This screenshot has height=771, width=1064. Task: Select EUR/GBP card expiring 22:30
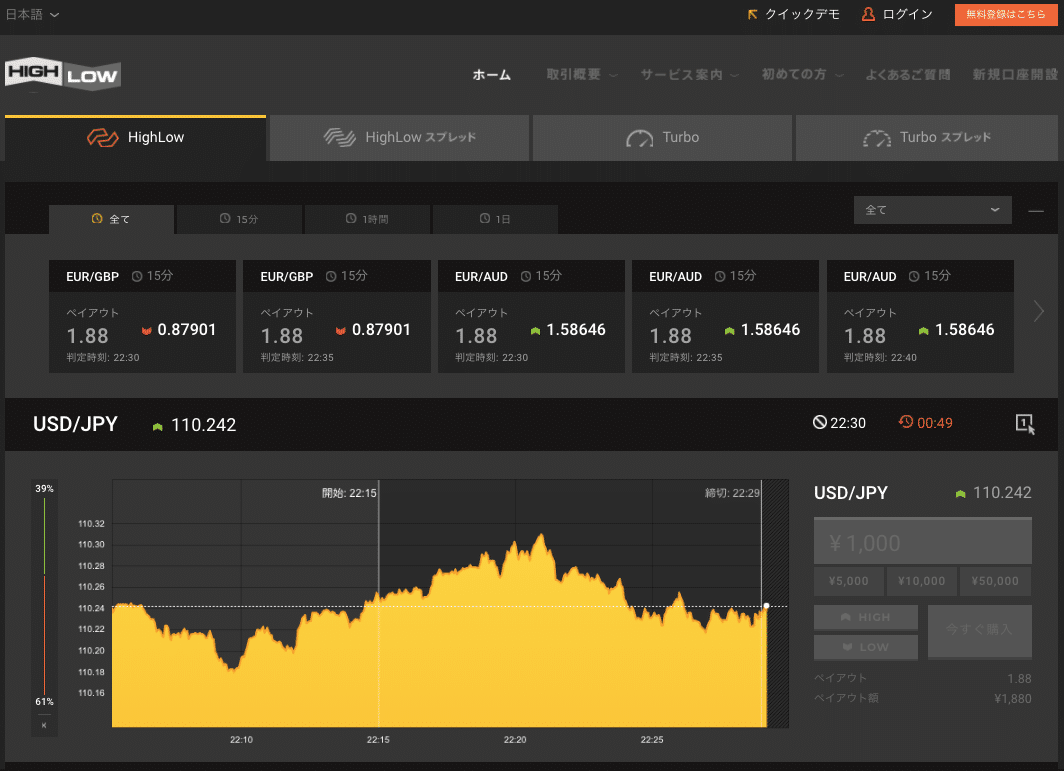142,316
